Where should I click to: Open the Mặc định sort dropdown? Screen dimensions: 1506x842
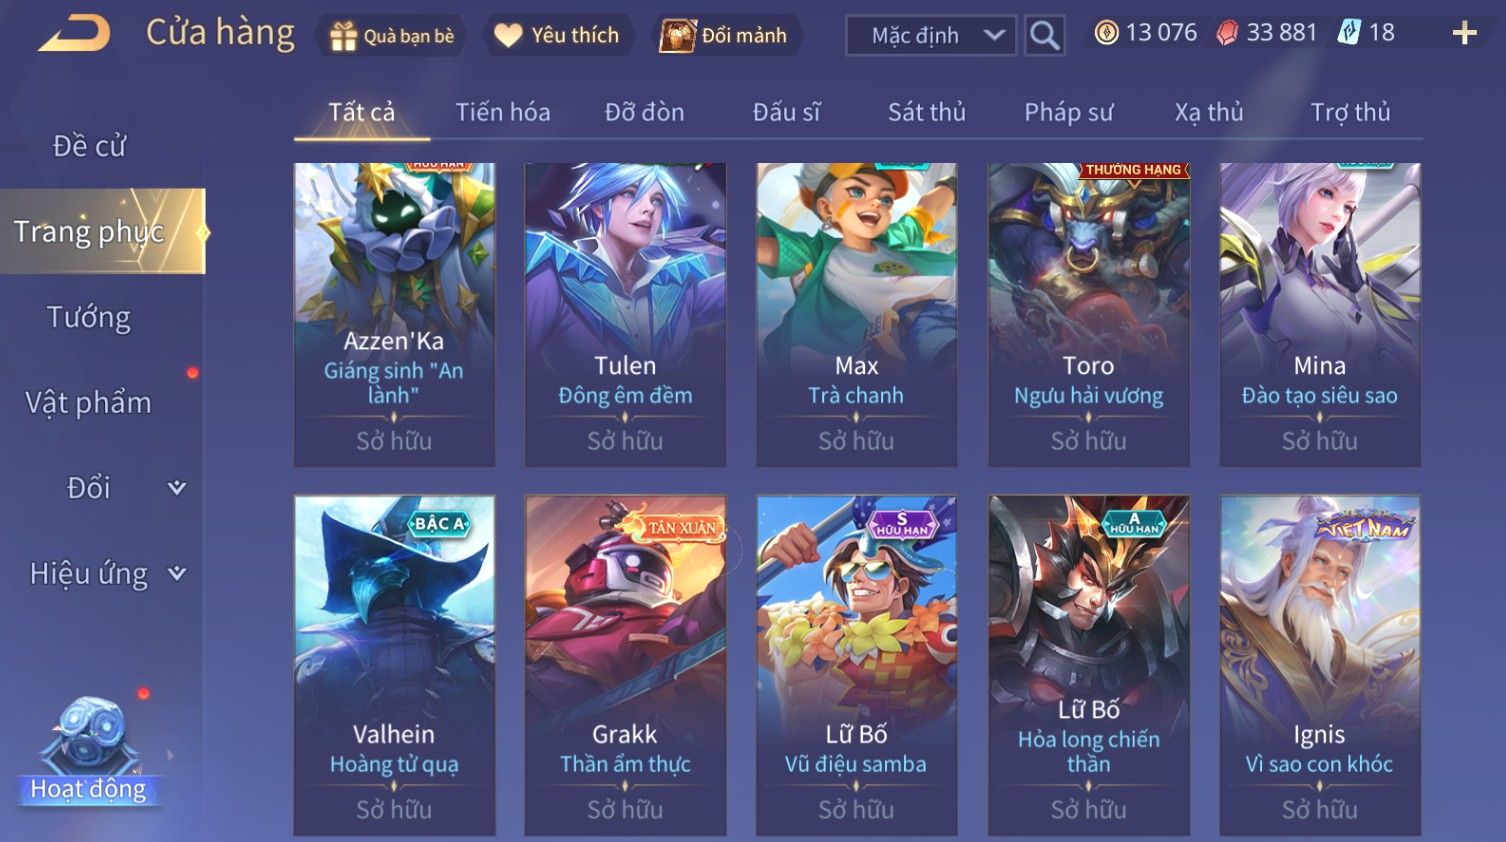[x=931, y=36]
